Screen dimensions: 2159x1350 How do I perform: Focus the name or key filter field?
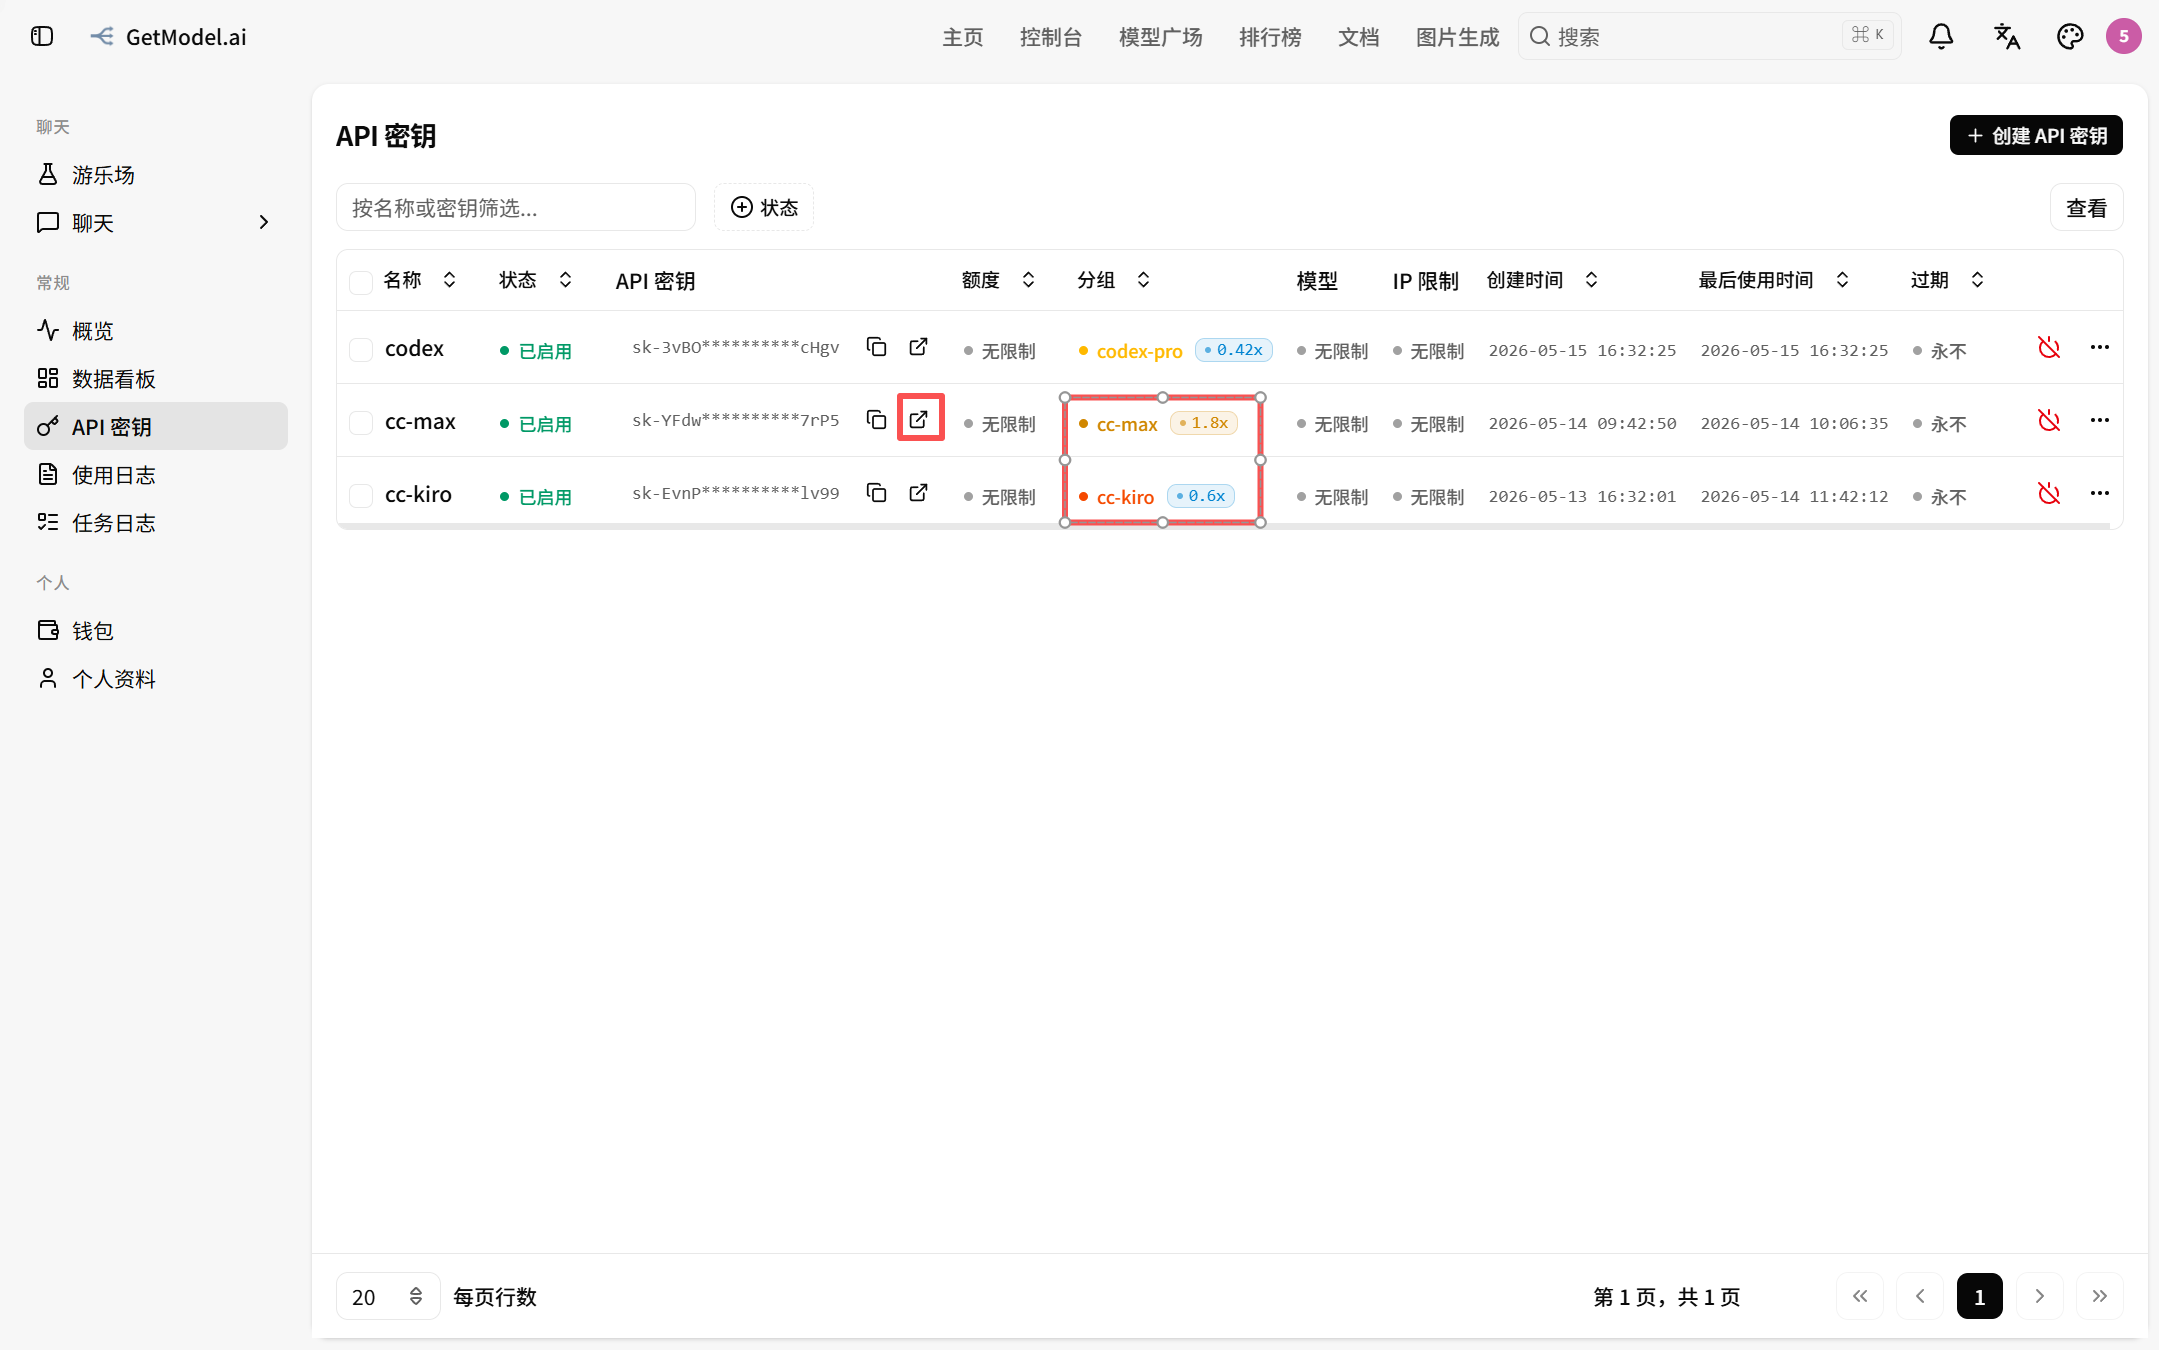(x=516, y=207)
